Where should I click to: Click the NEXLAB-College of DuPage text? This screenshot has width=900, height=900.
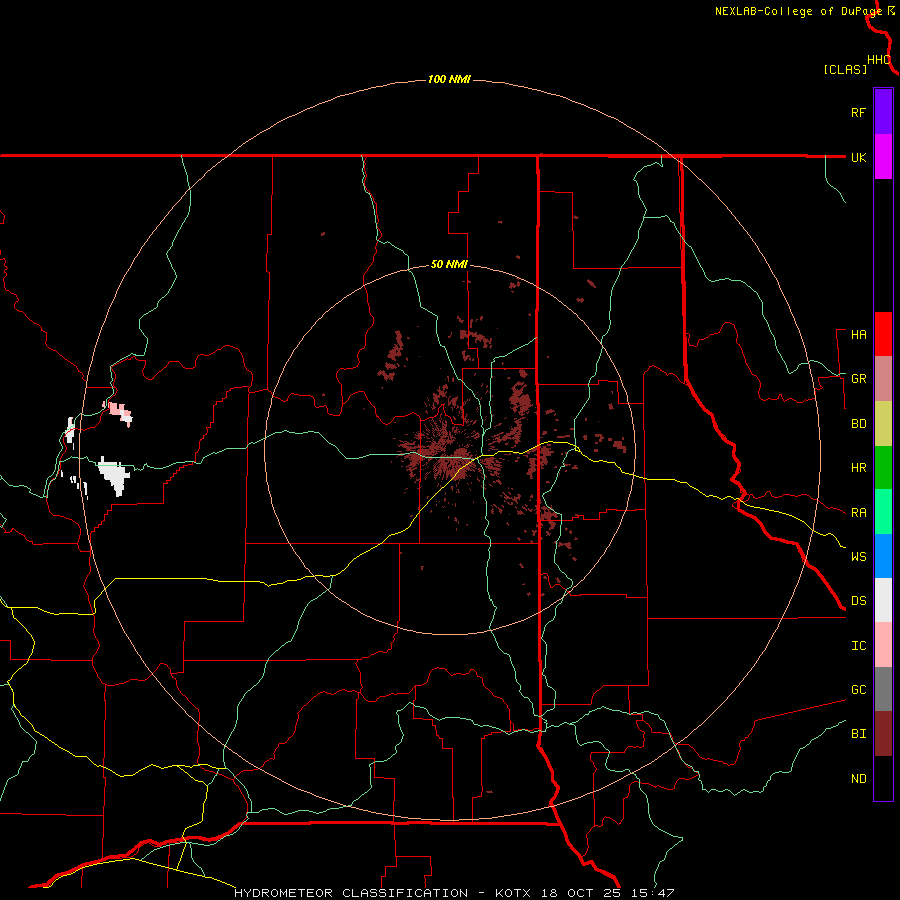[798, 11]
